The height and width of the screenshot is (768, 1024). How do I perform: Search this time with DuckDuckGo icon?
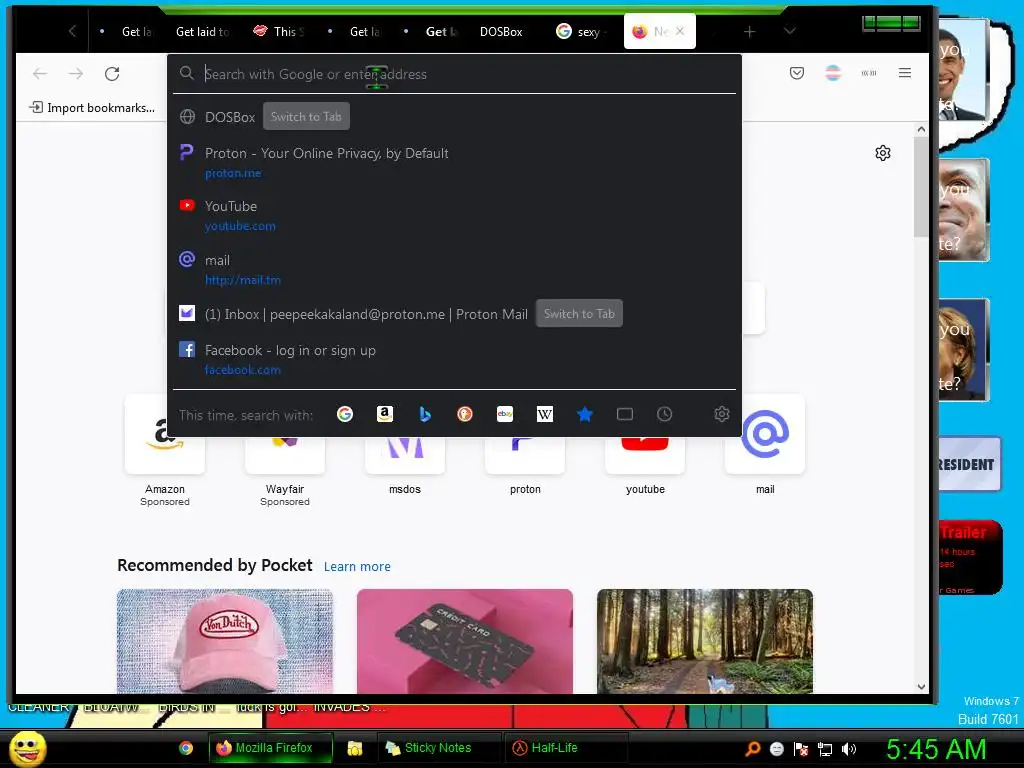[x=465, y=414]
